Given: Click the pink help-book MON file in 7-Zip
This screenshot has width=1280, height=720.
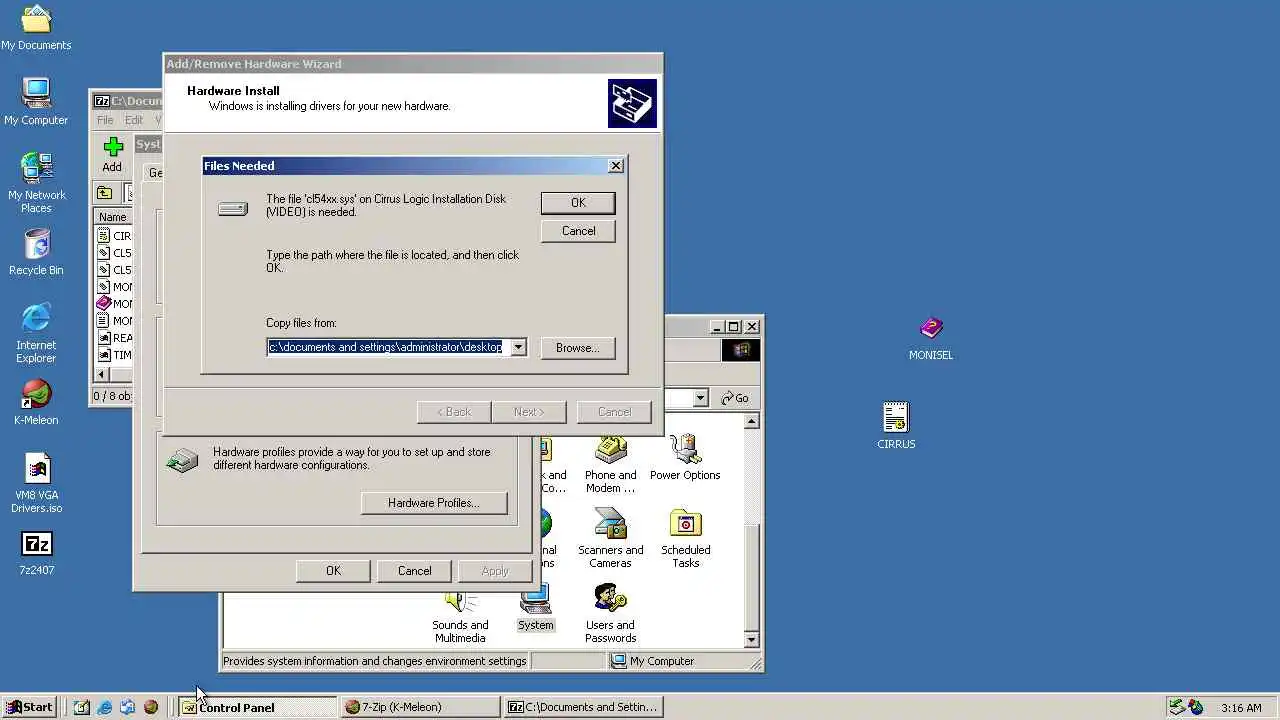Looking at the screenshot, I should 104,303.
